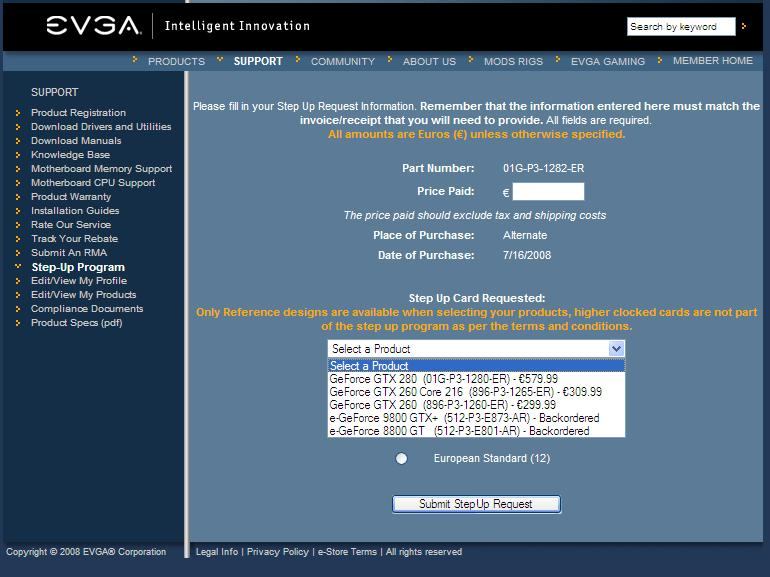Click the Price Paid input field
Screen dimensions: 770x577
click(548, 191)
